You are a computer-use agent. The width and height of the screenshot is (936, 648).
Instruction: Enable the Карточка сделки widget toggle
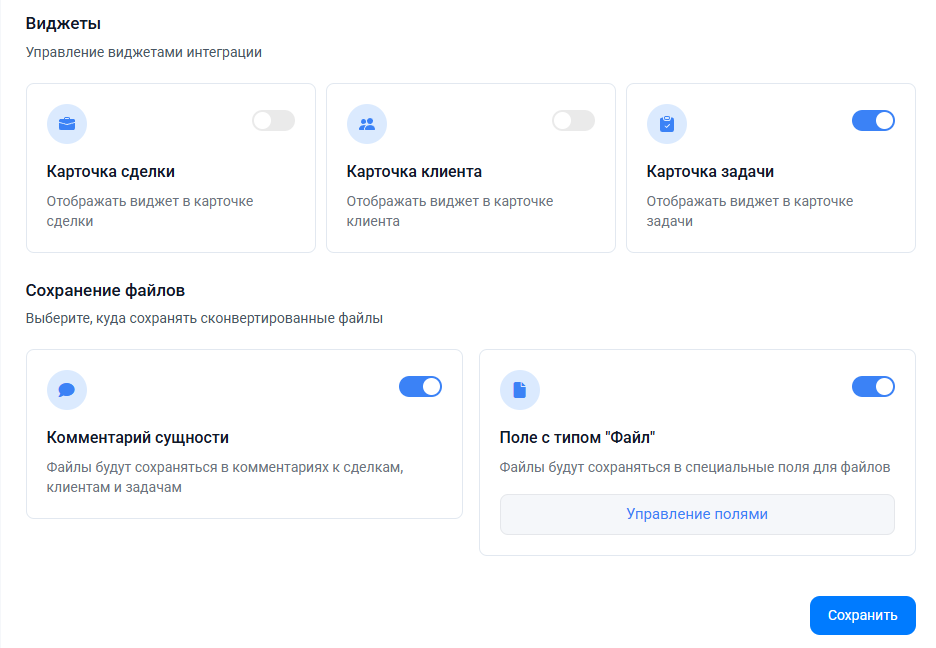pos(273,121)
